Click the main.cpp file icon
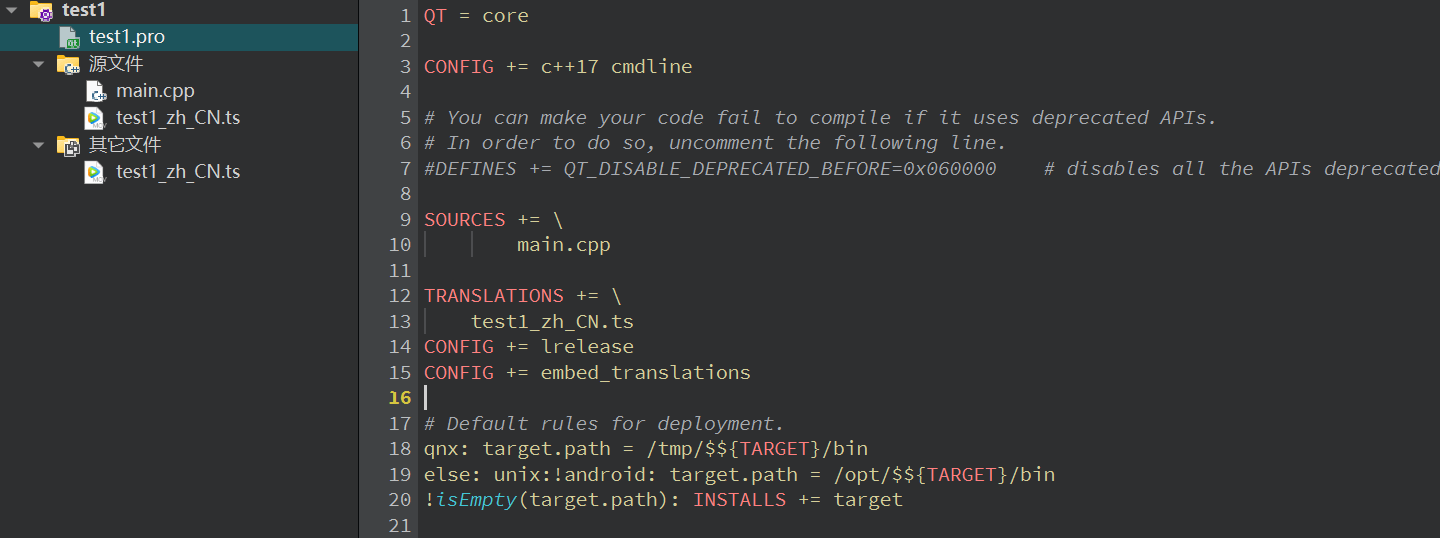The height and width of the screenshot is (538, 1440). click(95, 91)
